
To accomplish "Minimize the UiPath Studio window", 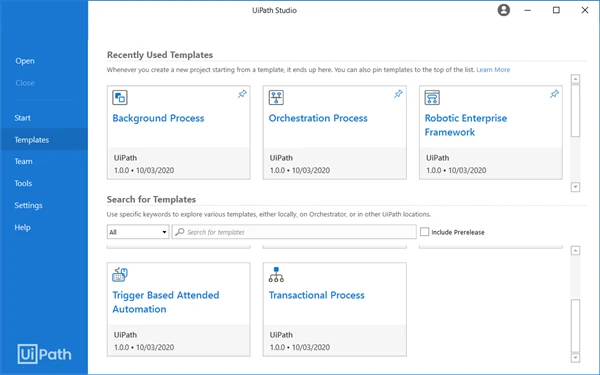I will tap(528, 10).
